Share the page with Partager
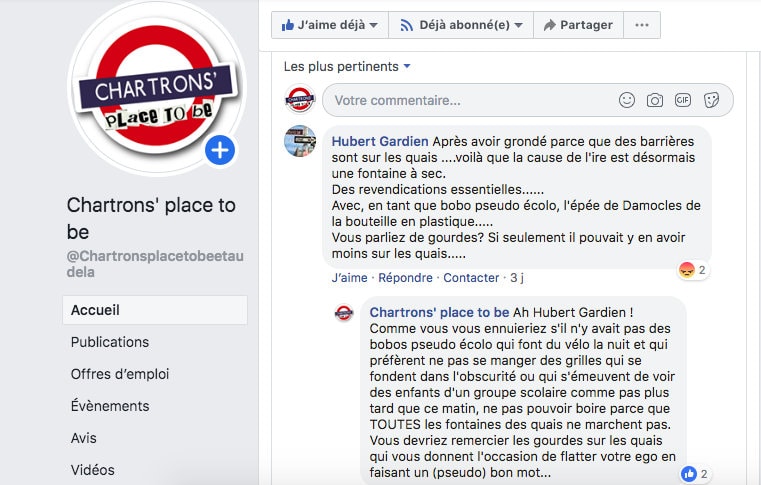 click(x=578, y=25)
